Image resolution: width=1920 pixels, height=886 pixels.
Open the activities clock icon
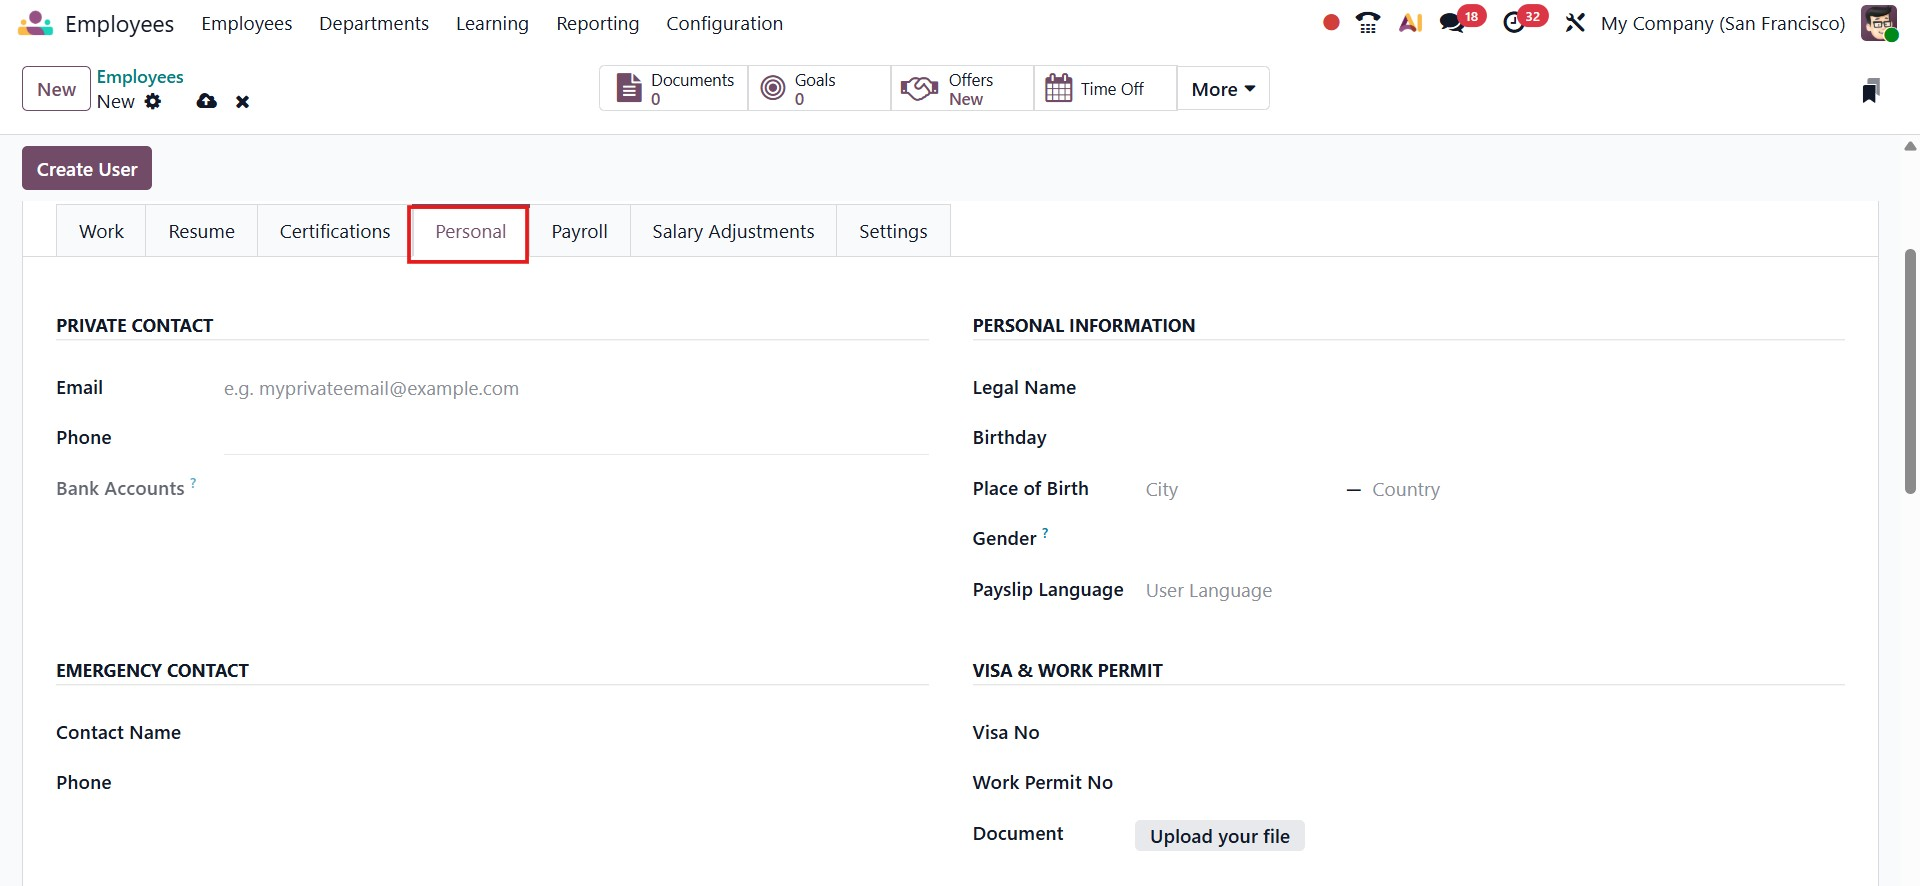(x=1514, y=23)
